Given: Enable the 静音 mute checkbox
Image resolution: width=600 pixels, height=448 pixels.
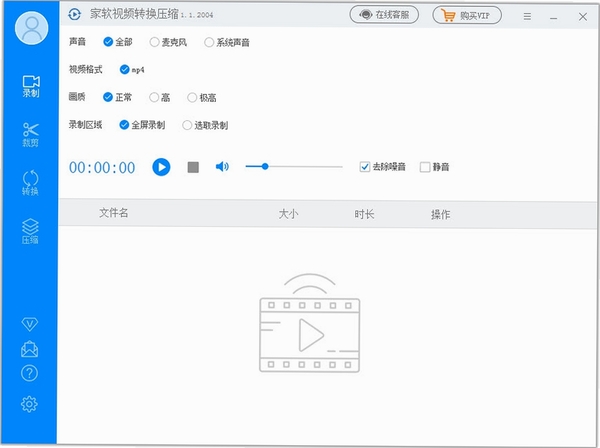Looking at the screenshot, I should pyautogui.click(x=435, y=167).
